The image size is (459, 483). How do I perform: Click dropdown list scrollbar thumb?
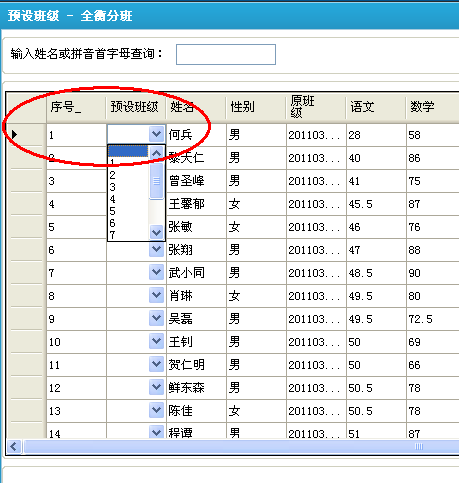(x=156, y=181)
